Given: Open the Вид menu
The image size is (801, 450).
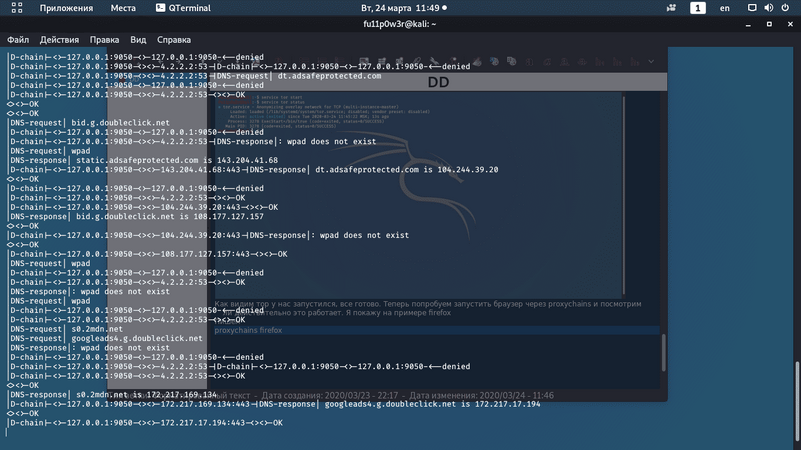Looking at the screenshot, I should coord(138,40).
